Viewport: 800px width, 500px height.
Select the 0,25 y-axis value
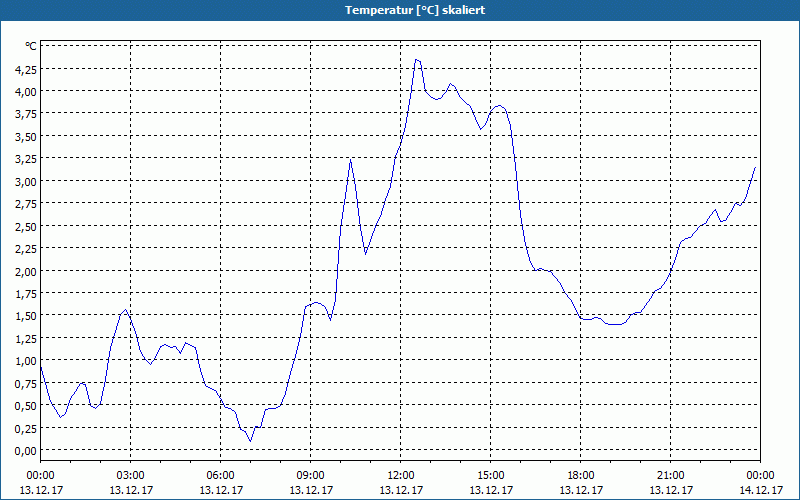pyautogui.click(x=27, y=428)
